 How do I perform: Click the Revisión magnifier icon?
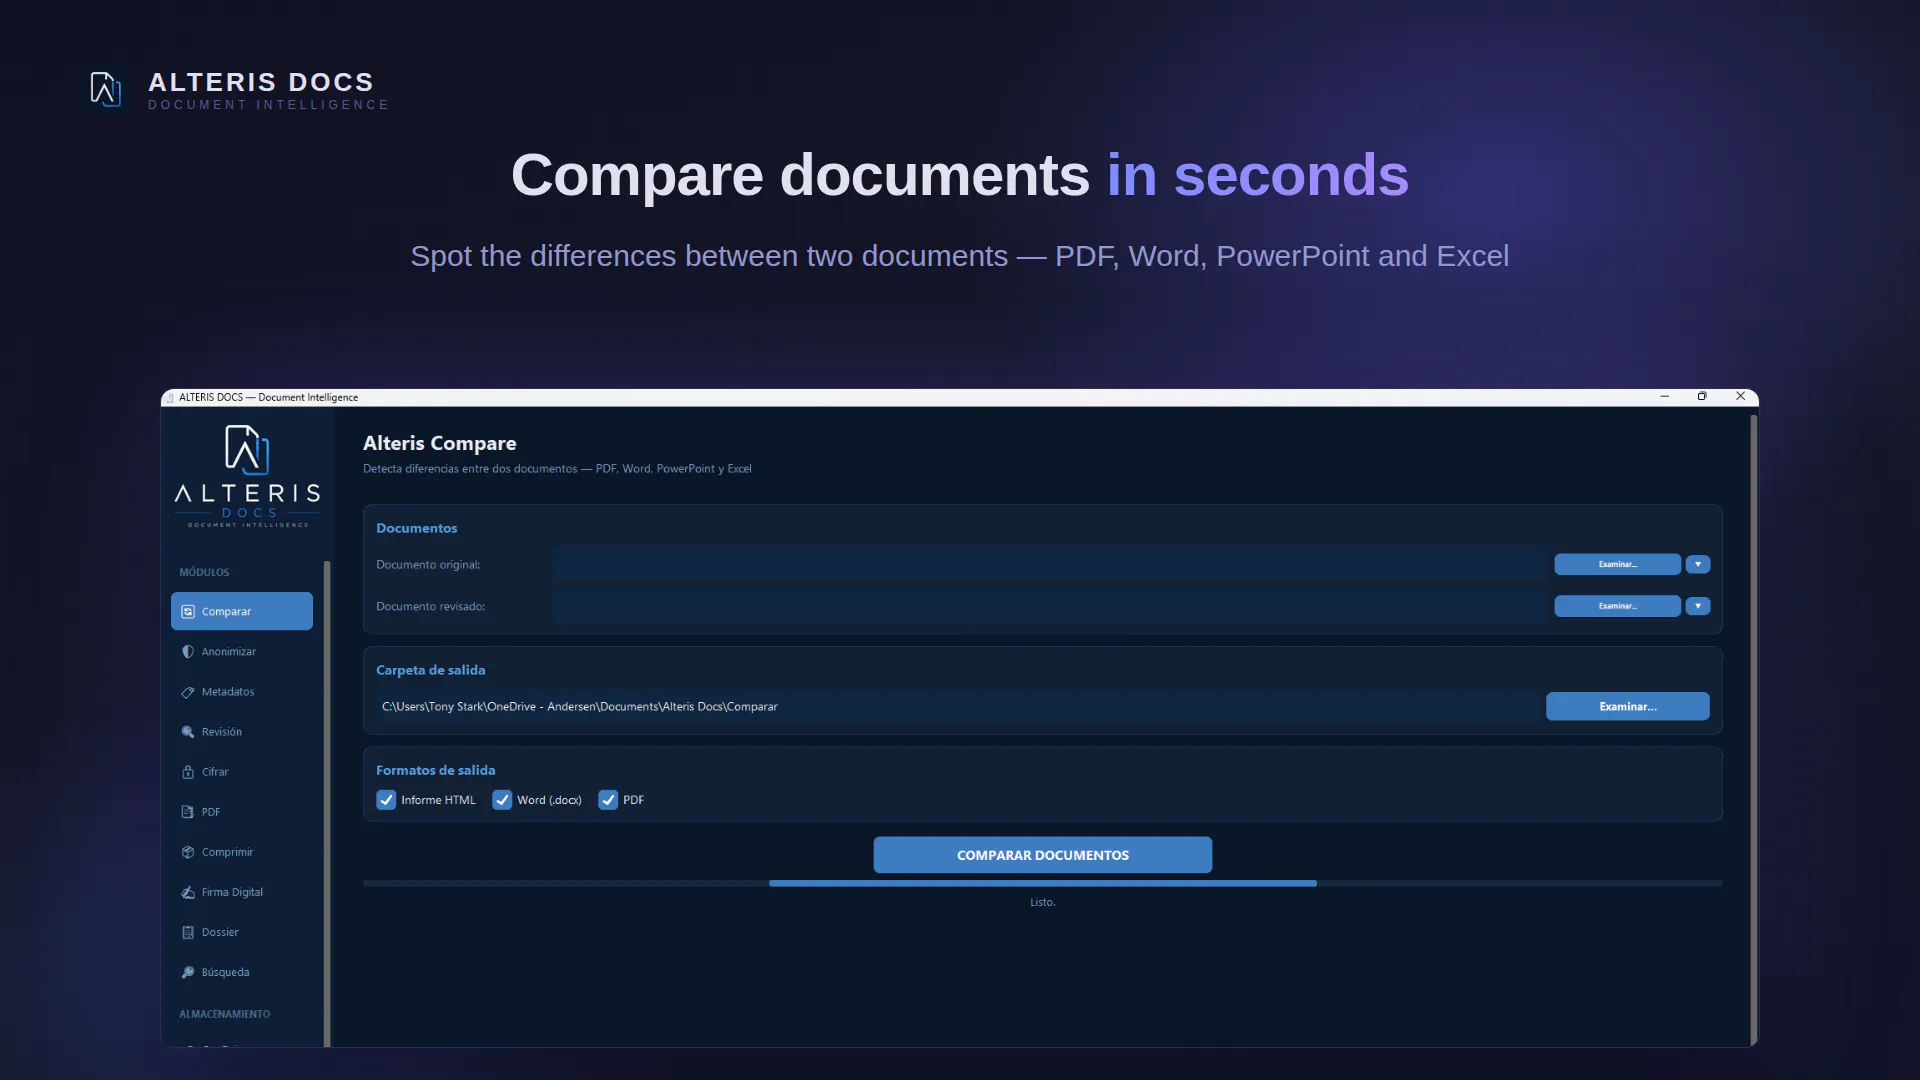(x=188, y=732)
